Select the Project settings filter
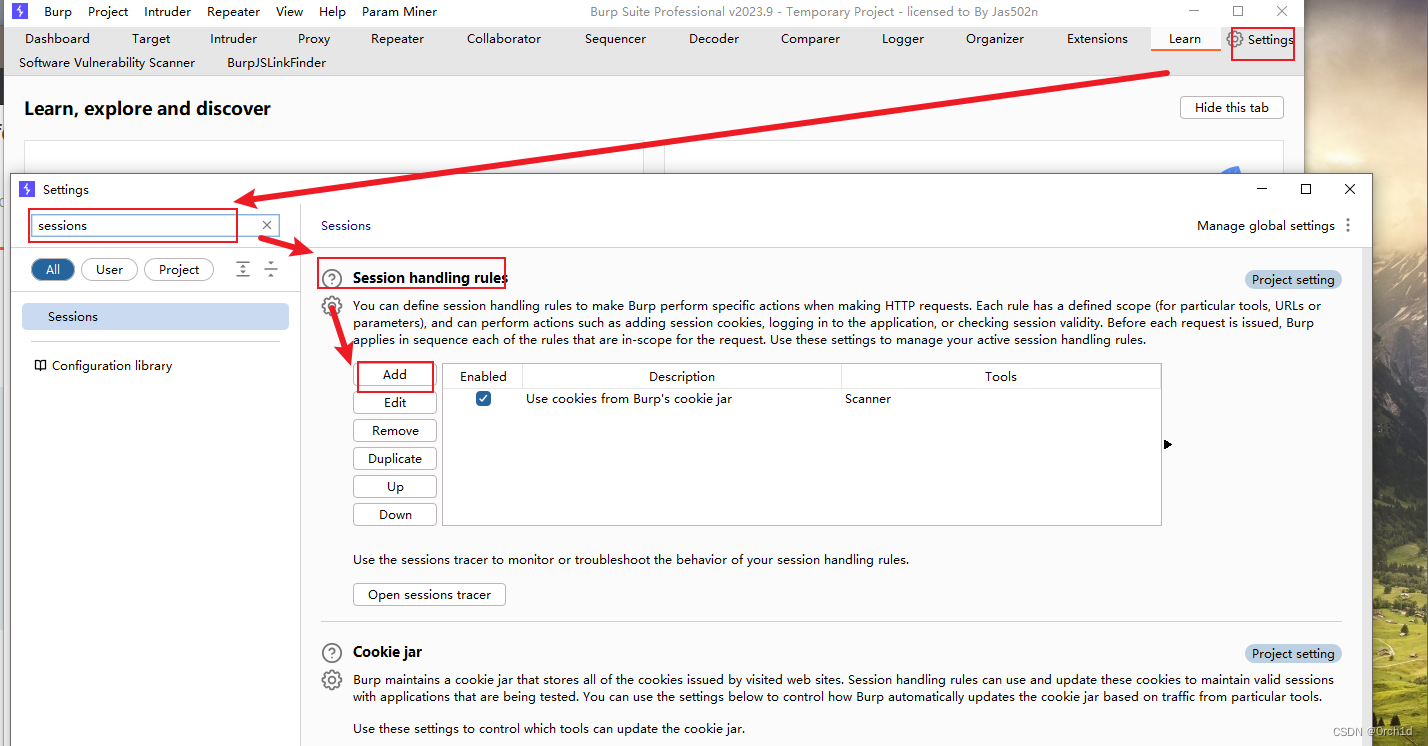Screen dimensions: 1428x746 click(179, 269)
